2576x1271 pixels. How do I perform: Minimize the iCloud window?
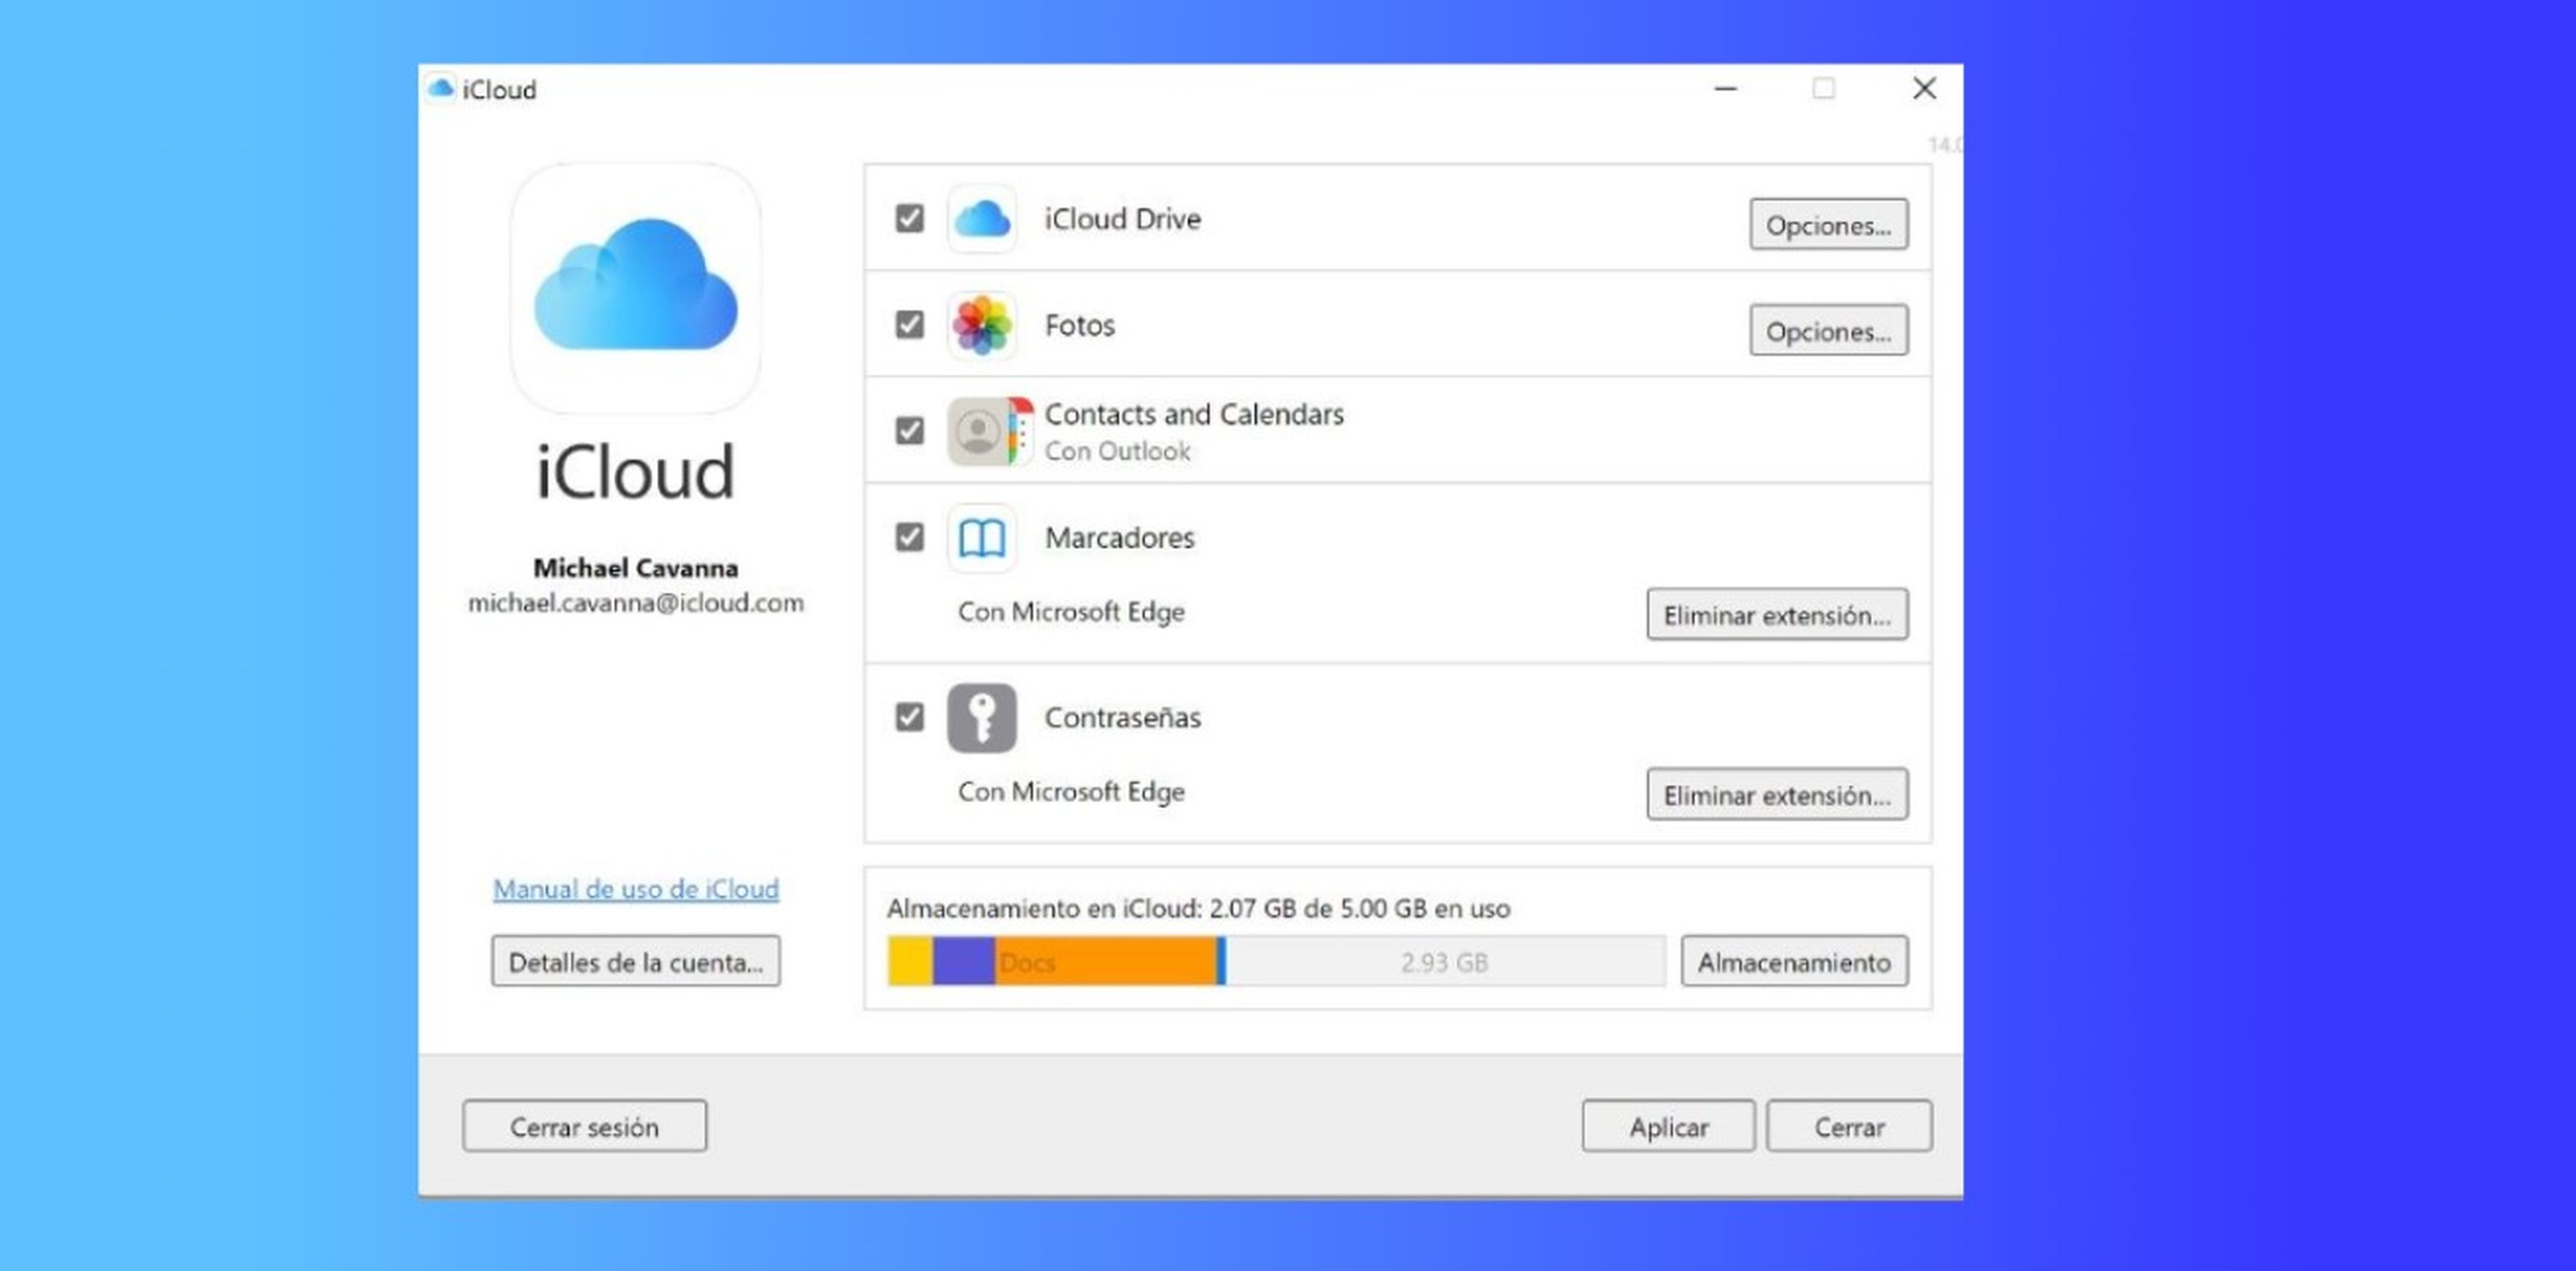click(x=1725, y=89)
